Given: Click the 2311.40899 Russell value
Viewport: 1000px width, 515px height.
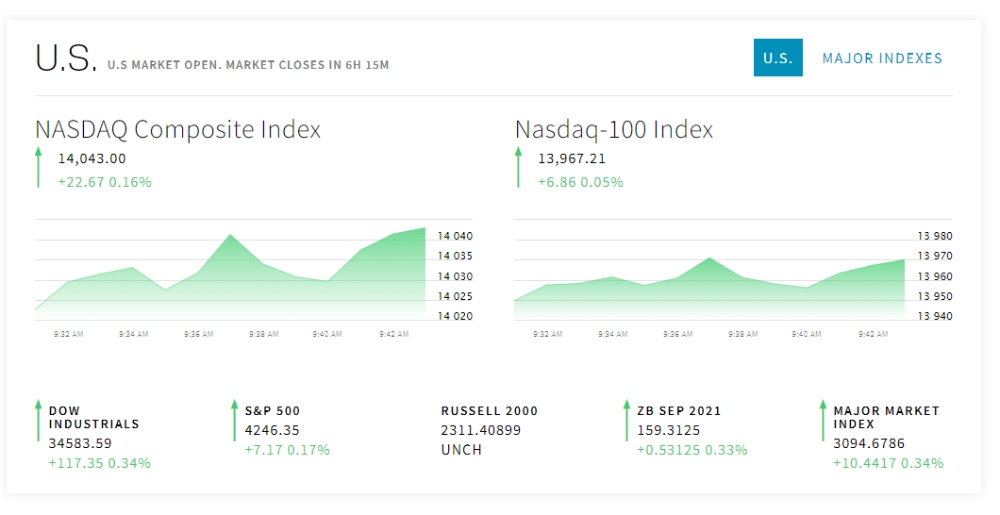Looking at the screenshot, I should (x=481, y=431).
